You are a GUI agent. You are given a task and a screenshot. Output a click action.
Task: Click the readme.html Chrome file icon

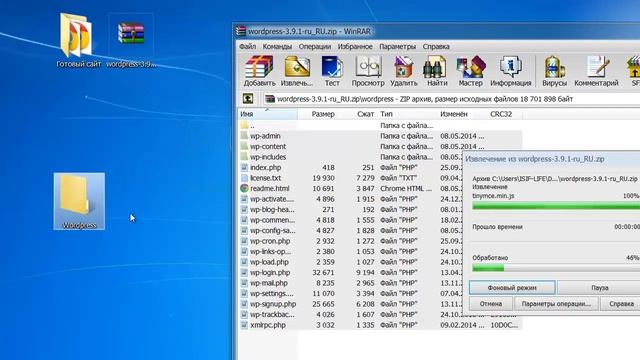point(244,188)
